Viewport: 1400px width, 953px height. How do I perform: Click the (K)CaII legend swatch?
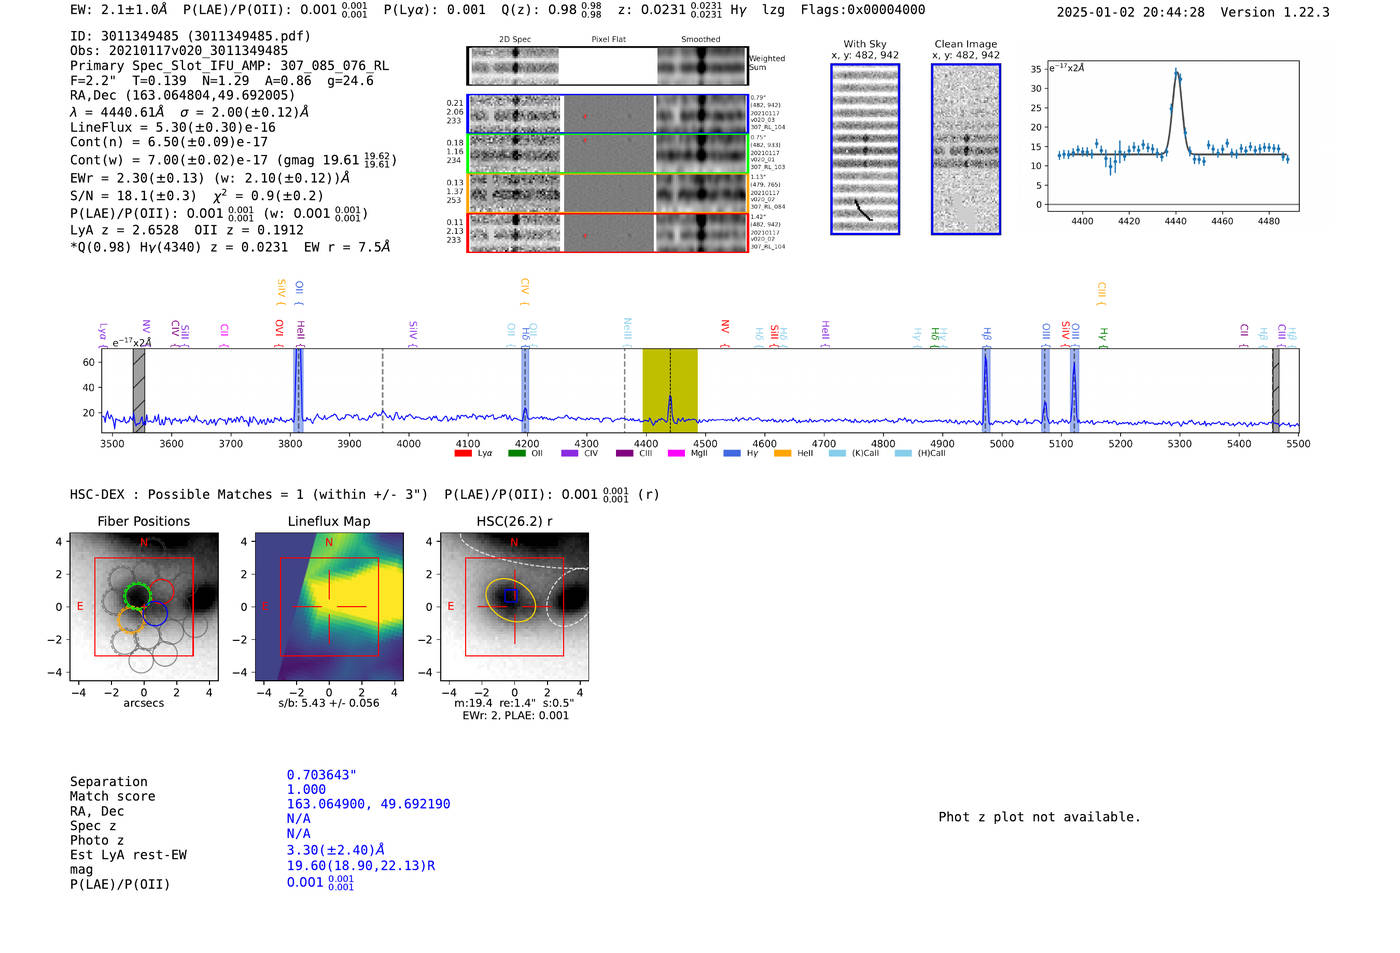pos(837,453)
